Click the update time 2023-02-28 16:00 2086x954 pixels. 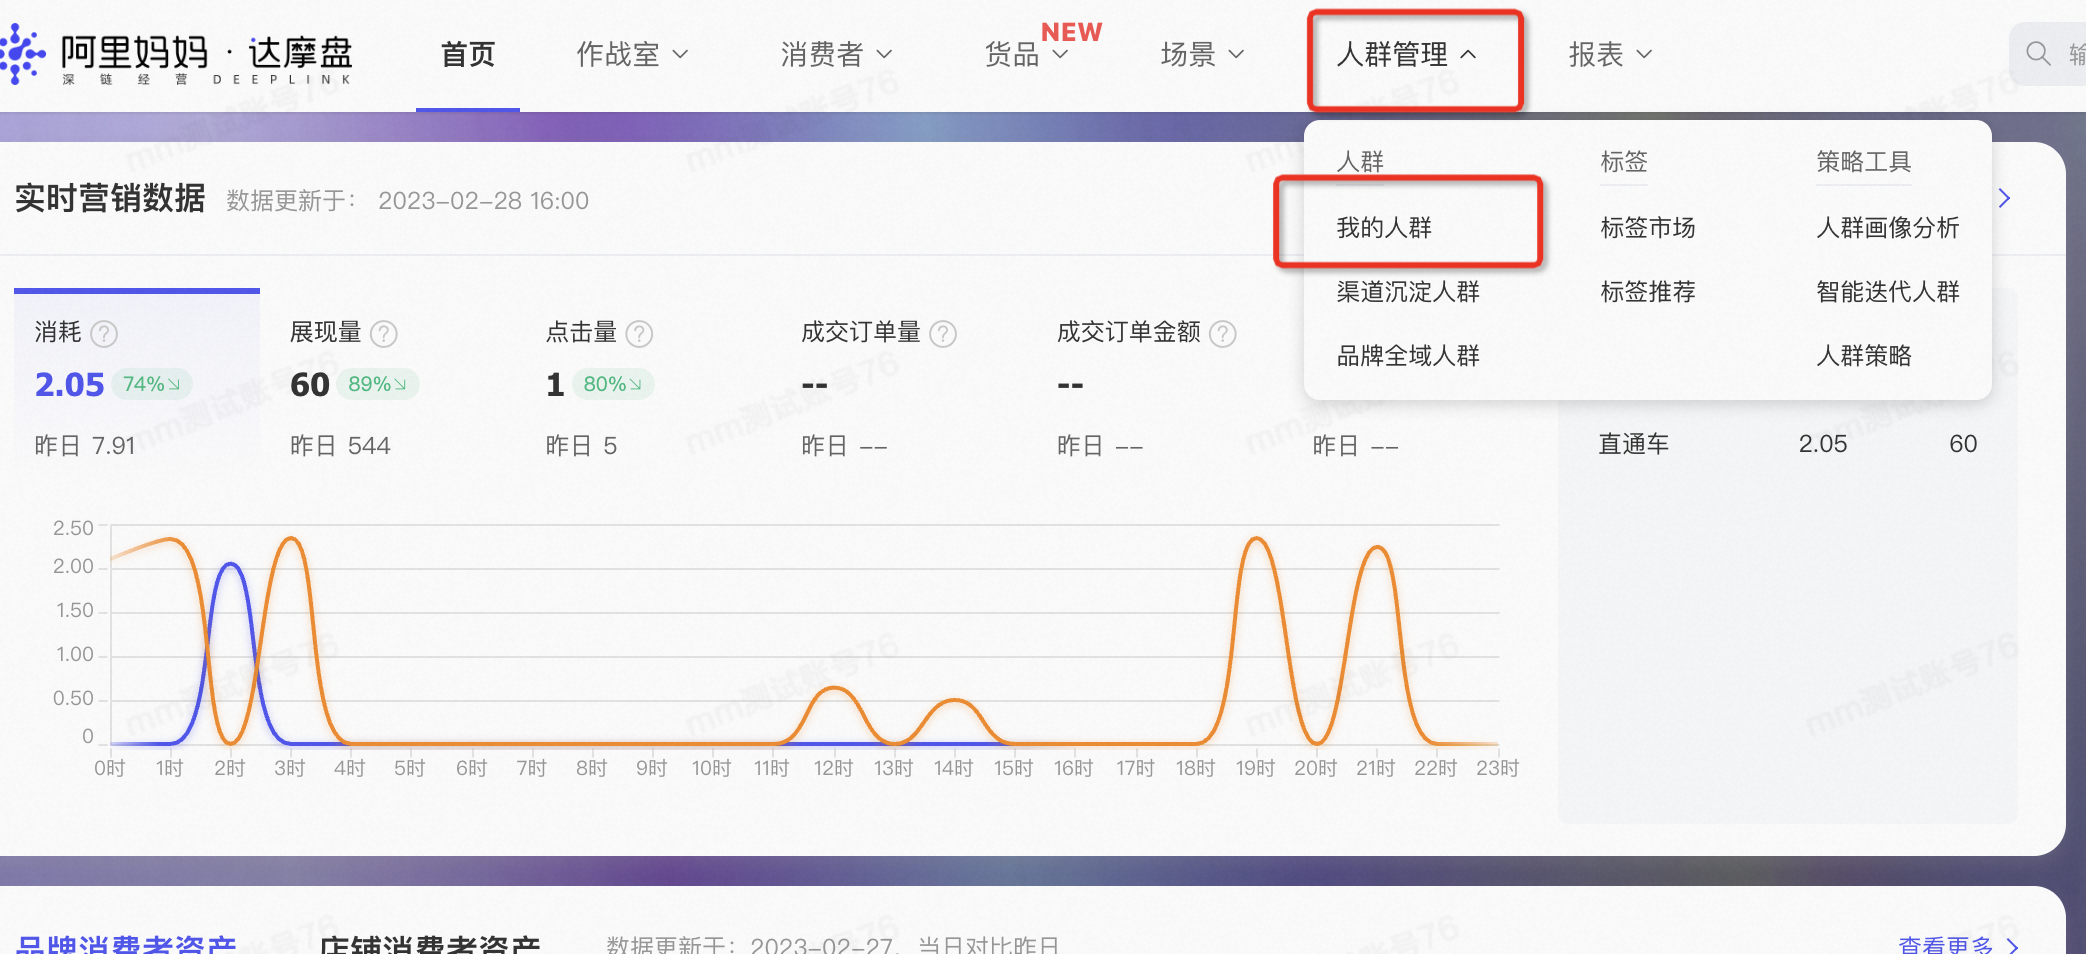tap(483, 201)
